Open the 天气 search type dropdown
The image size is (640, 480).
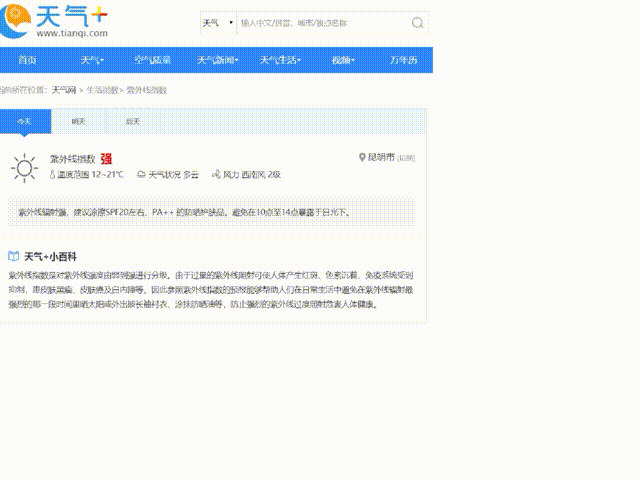coord(218,23)
